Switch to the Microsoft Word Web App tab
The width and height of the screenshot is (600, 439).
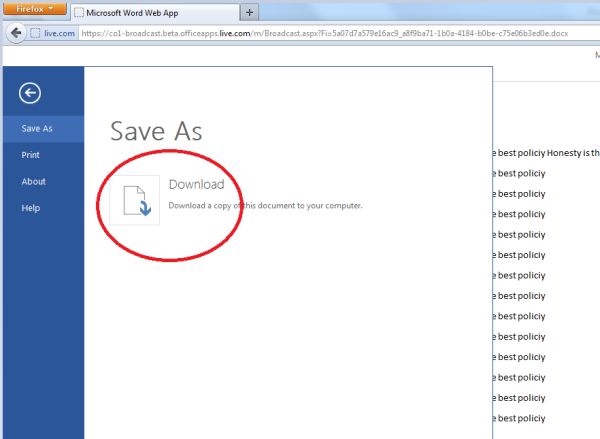point(155,13)
